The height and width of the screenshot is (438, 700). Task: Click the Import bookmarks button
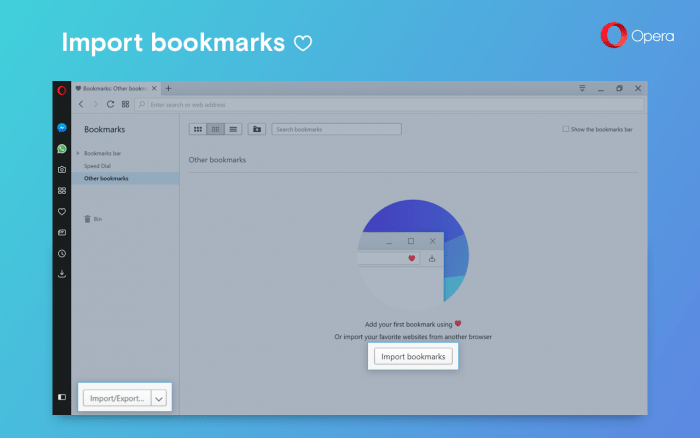(413, 356)
